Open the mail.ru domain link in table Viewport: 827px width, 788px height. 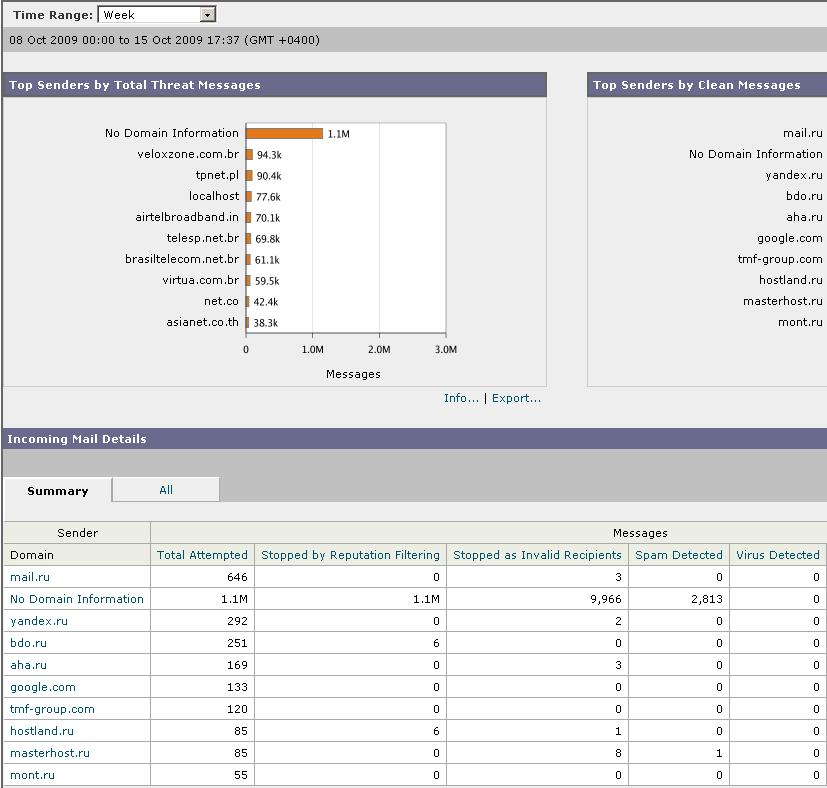click(30, 577)
